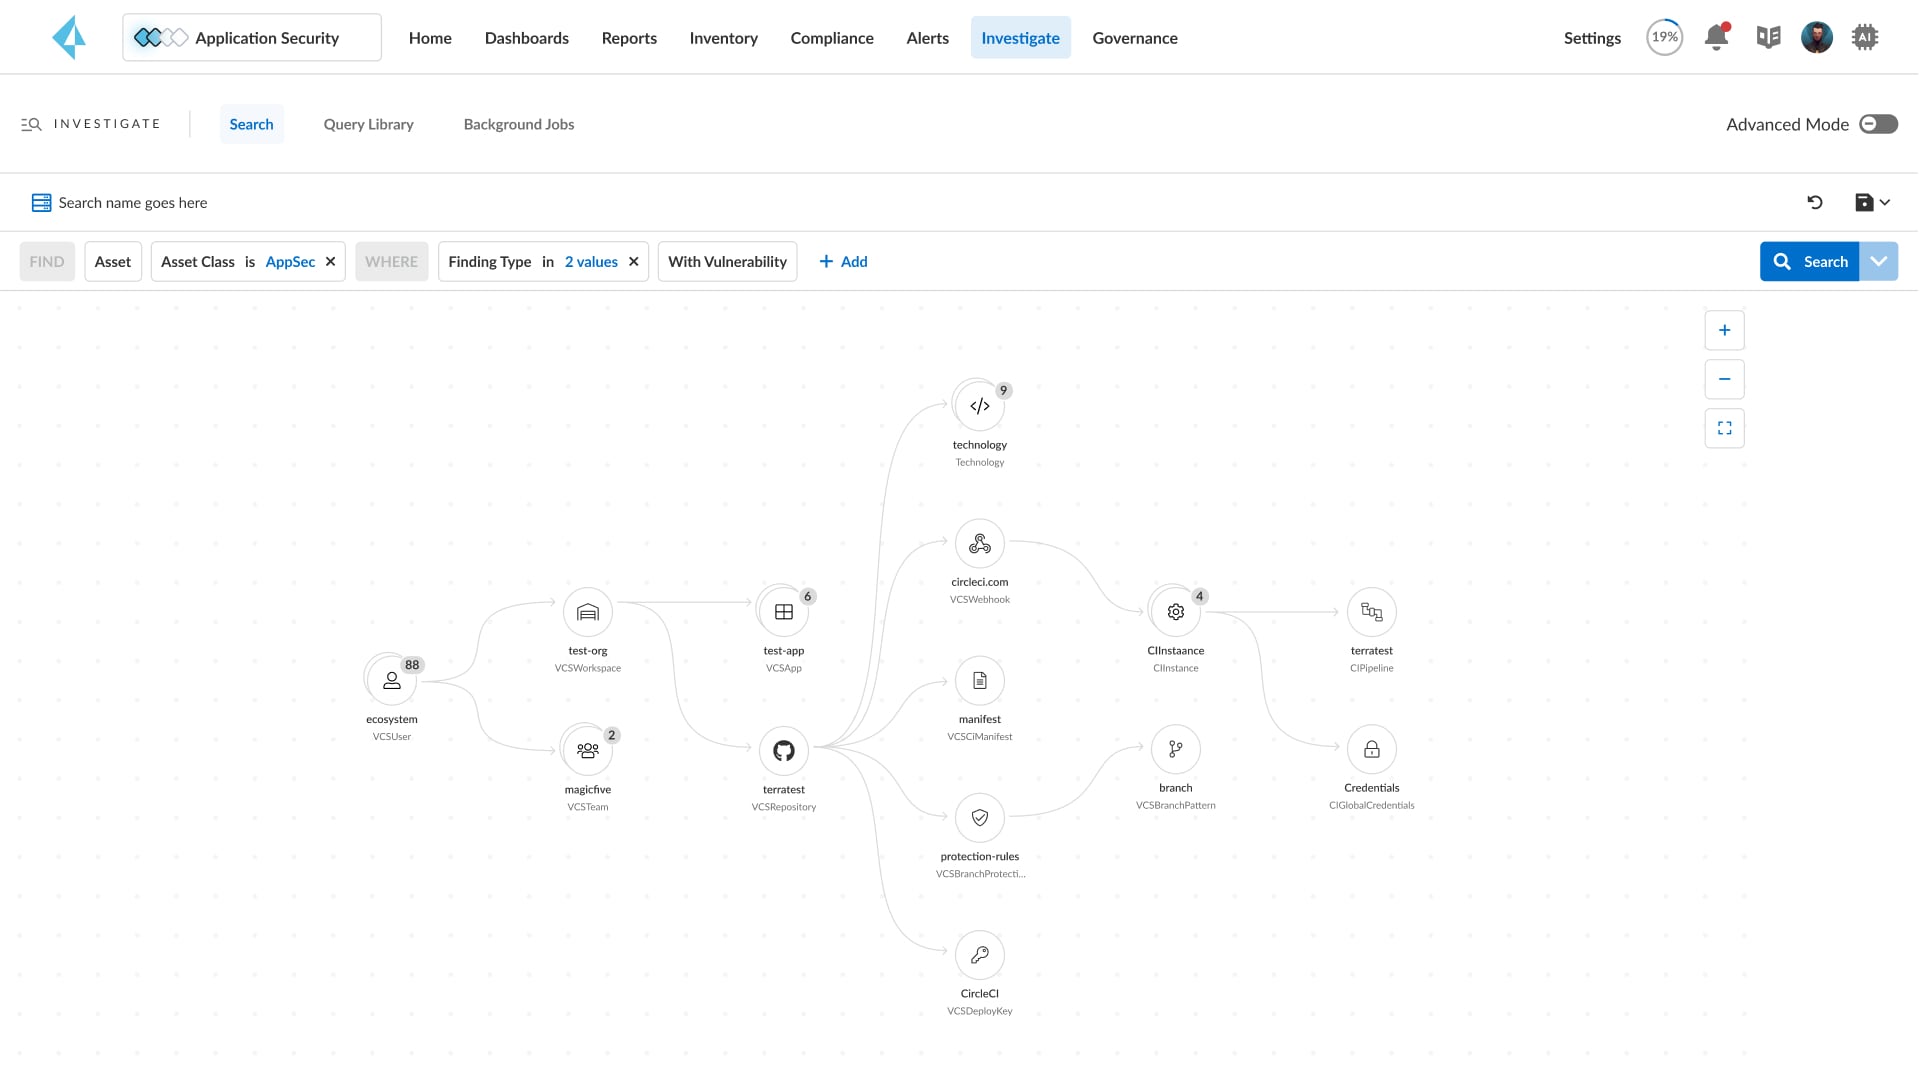Screen dimensions: 1920x1080
Task: Click the branch VCSBranchPattern node icon
Action: (1175, 749)
